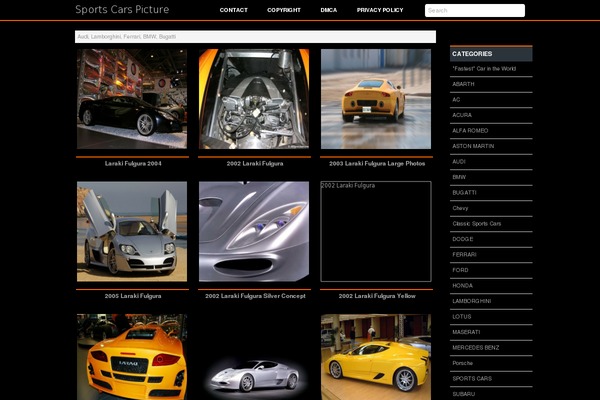The width and height of the screenshot is (600, 400).
Task: Open the ABARTH category
Action: pyautogui.click(x=463, y=84)
